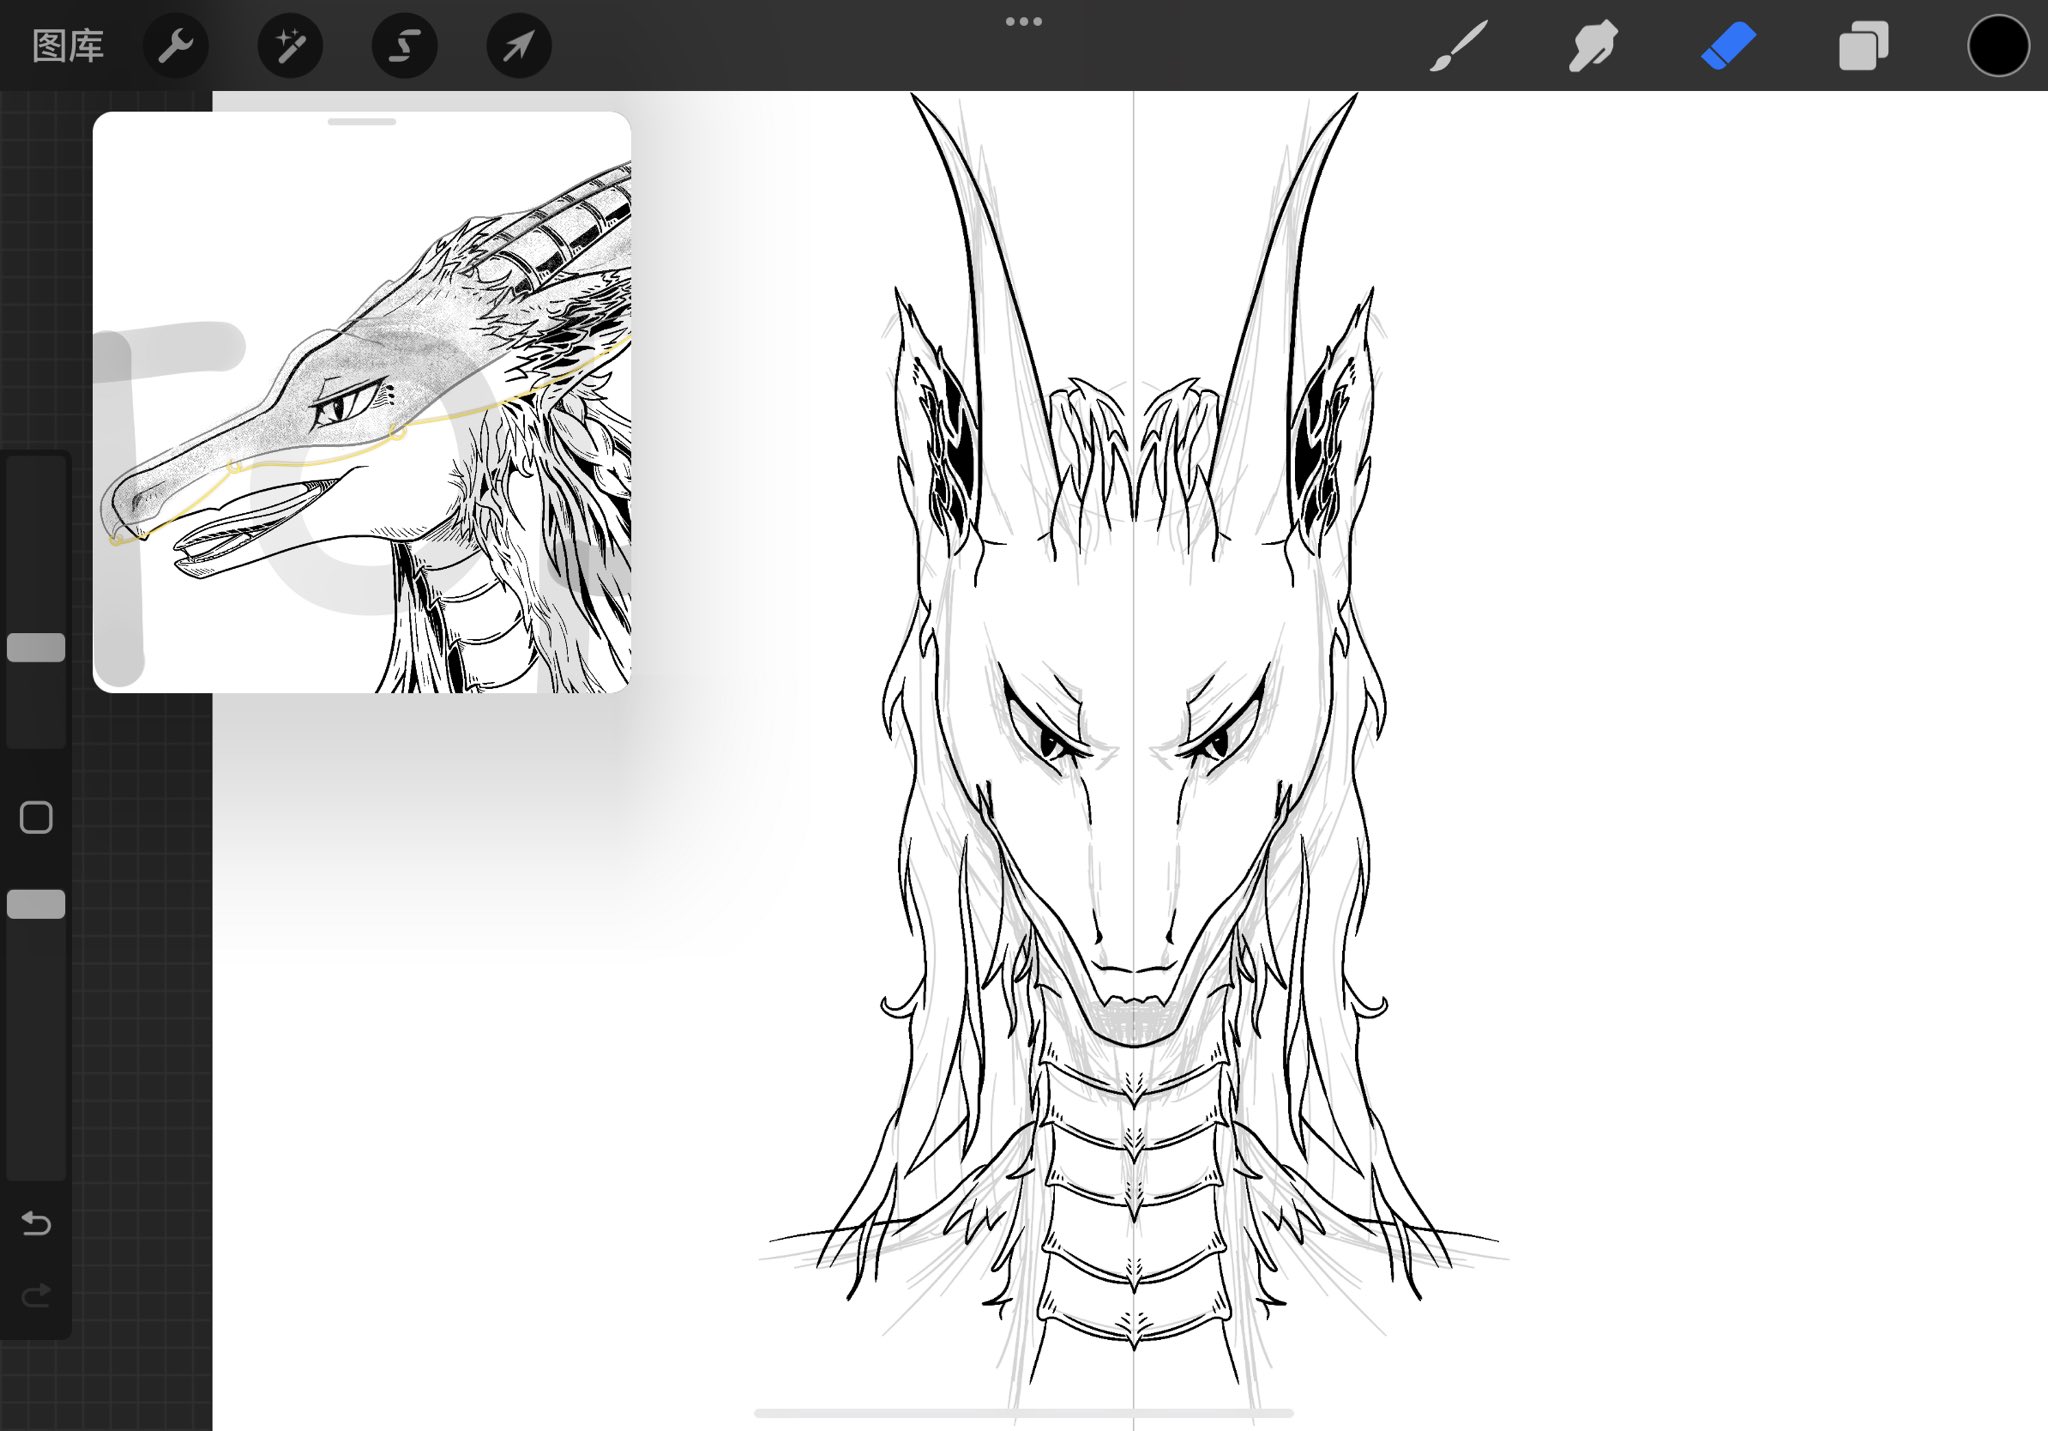Open the three-dot multitasking menu
Image resolution: width=2048 pixels, height=1431 pixels.
click(x=1024, y=21)
